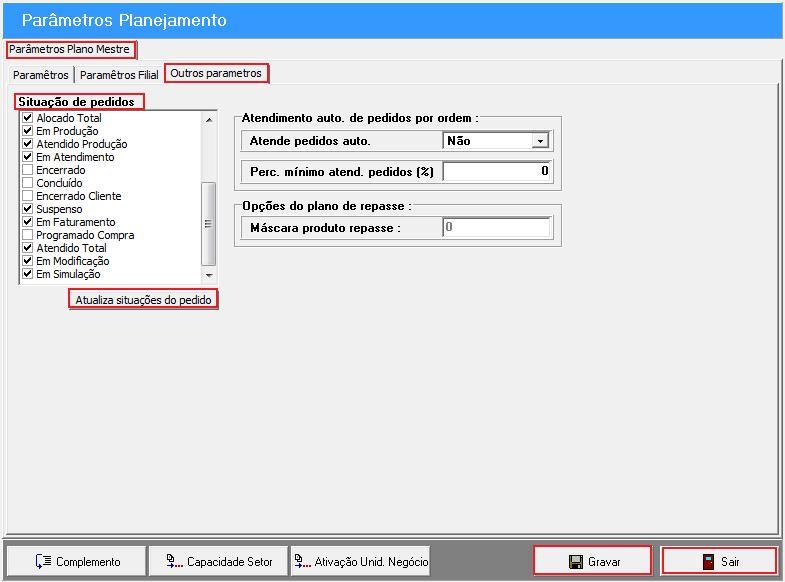Image resolution: width=785 pixels, height=582 pixels.
Task: Click the Gravar save disk icon
Action: click(576, 562)
